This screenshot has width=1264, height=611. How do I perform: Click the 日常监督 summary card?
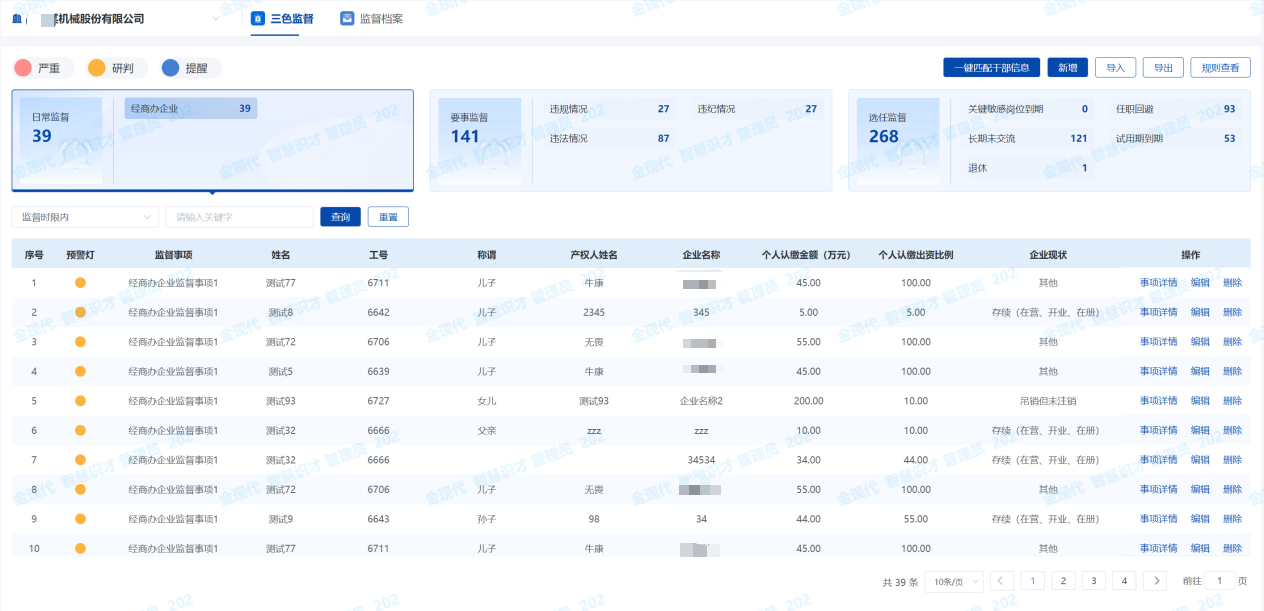[62, 139]
